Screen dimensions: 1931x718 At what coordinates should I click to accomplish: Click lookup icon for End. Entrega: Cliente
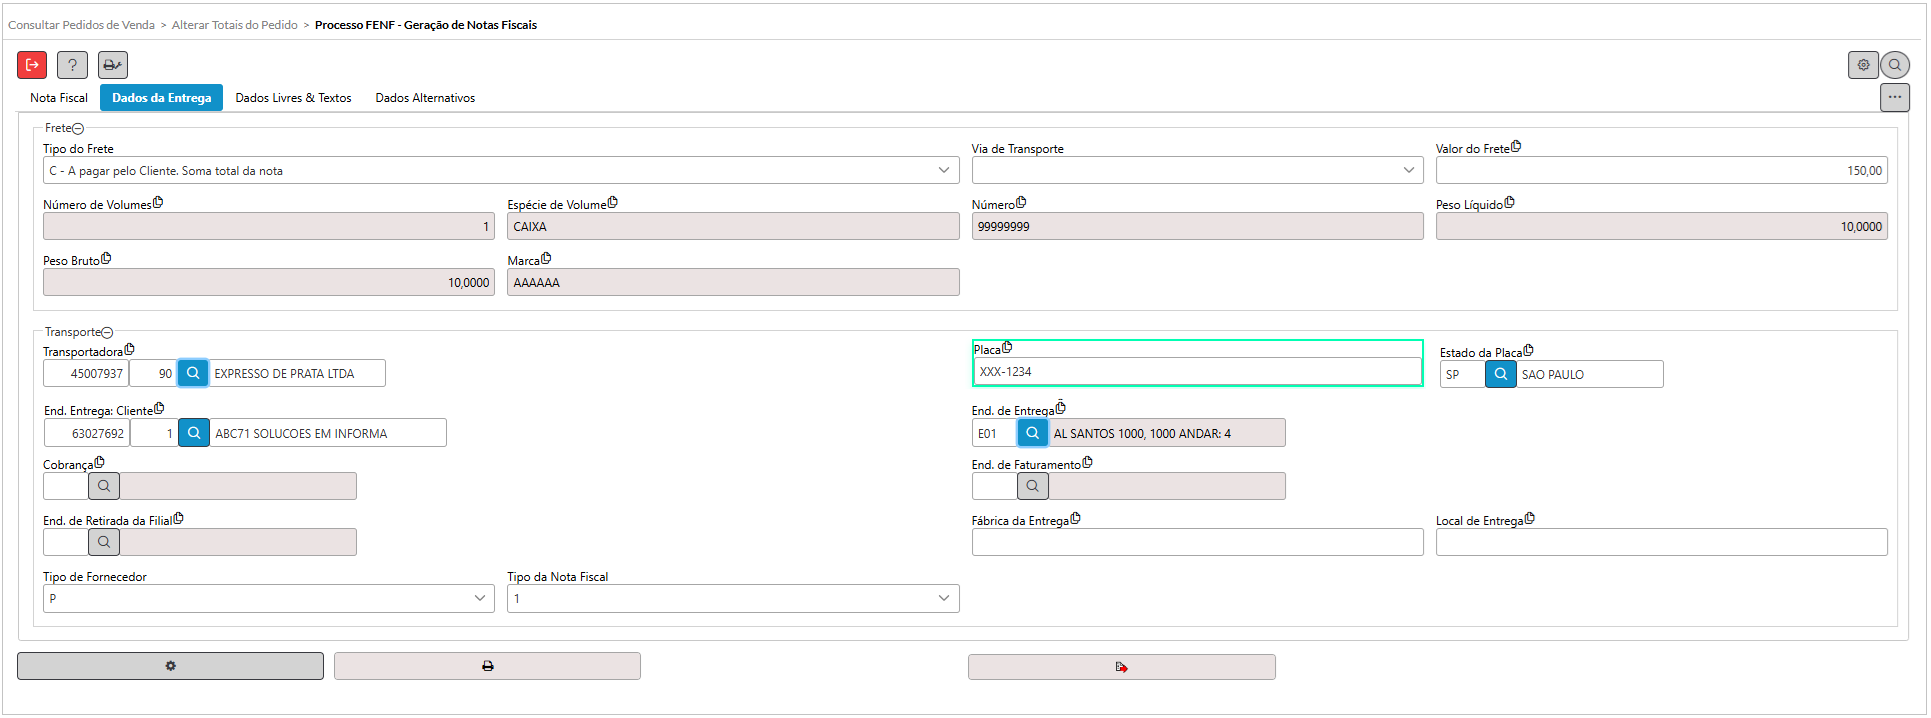coord(194,433)
